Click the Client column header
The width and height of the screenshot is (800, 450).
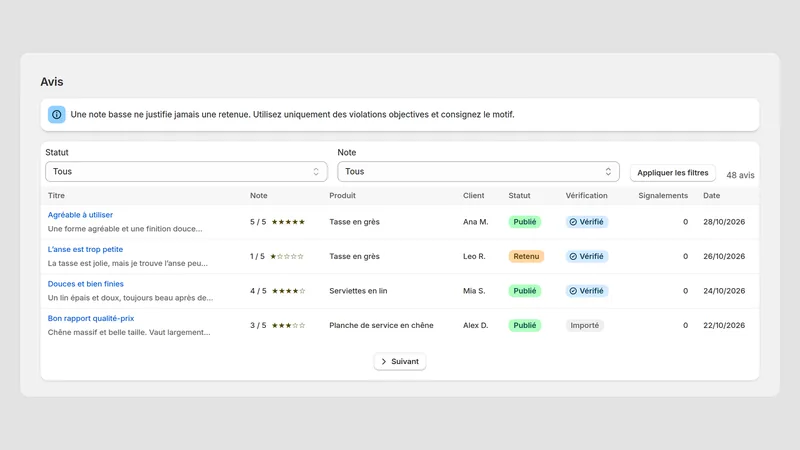(473, 195)
